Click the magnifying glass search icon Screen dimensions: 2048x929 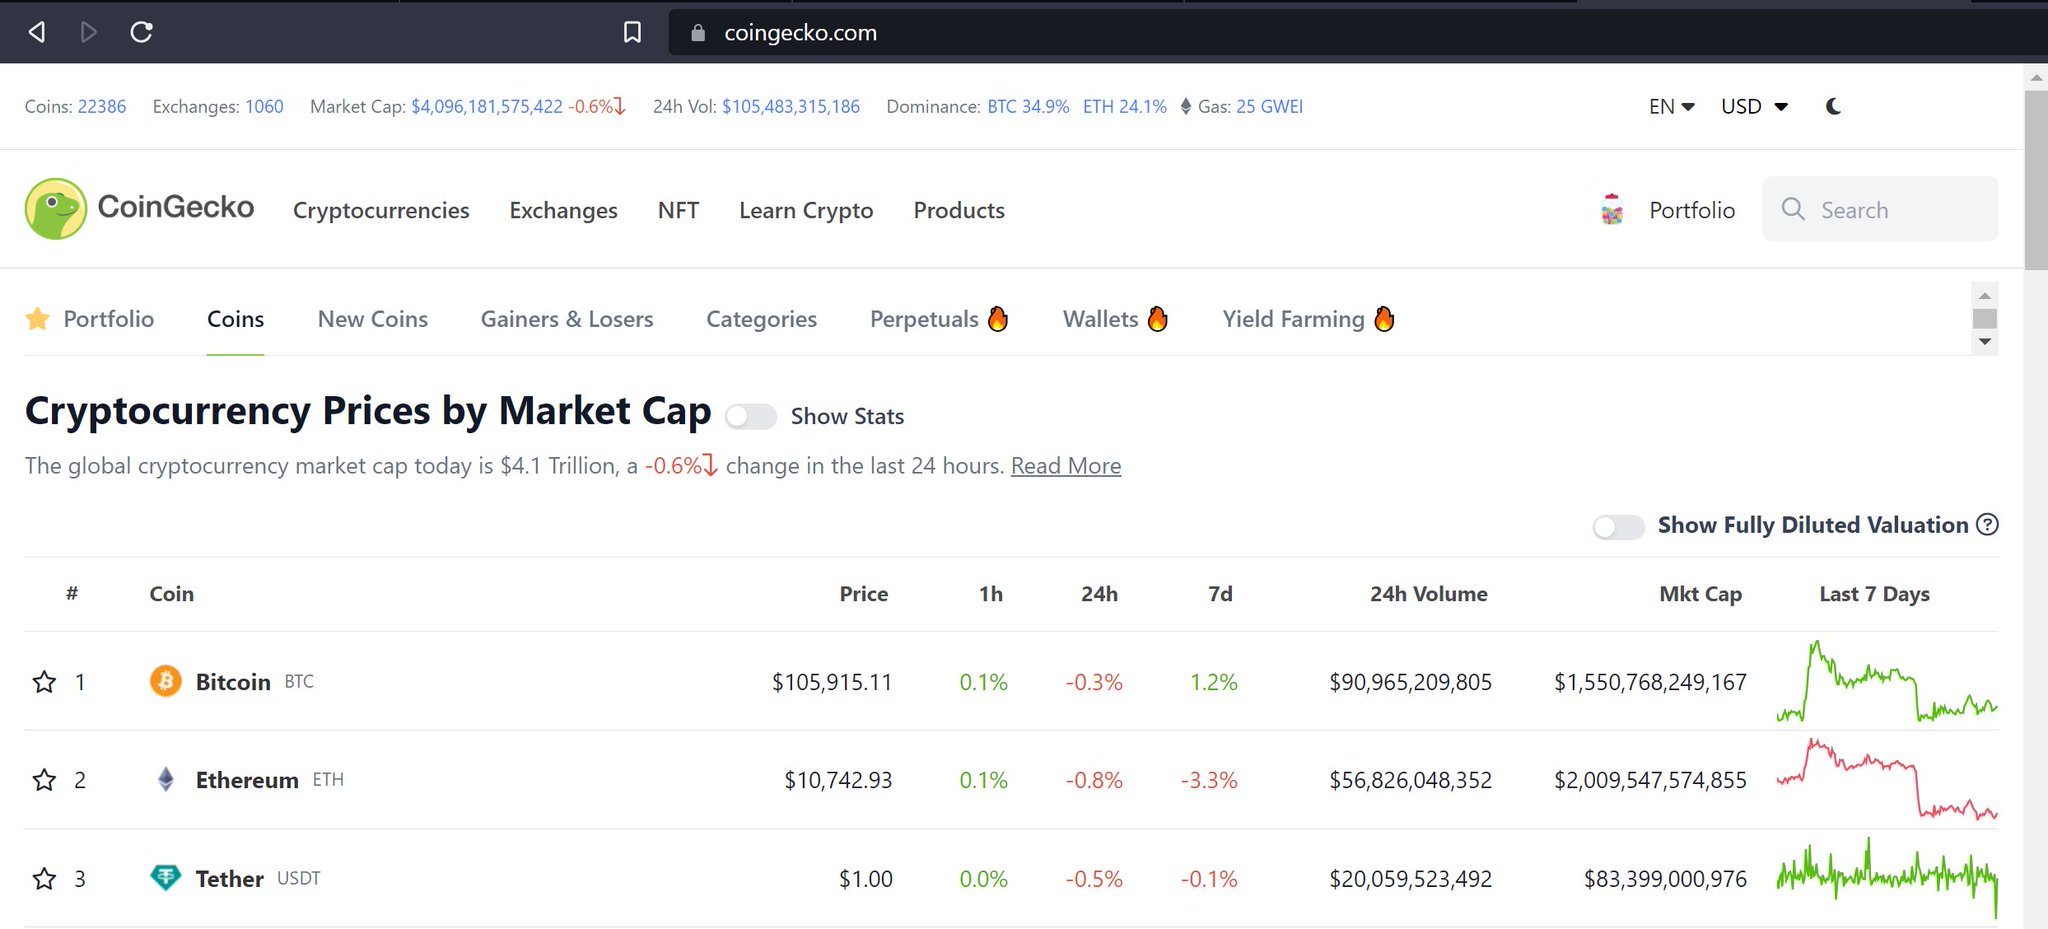[1793, 209]
